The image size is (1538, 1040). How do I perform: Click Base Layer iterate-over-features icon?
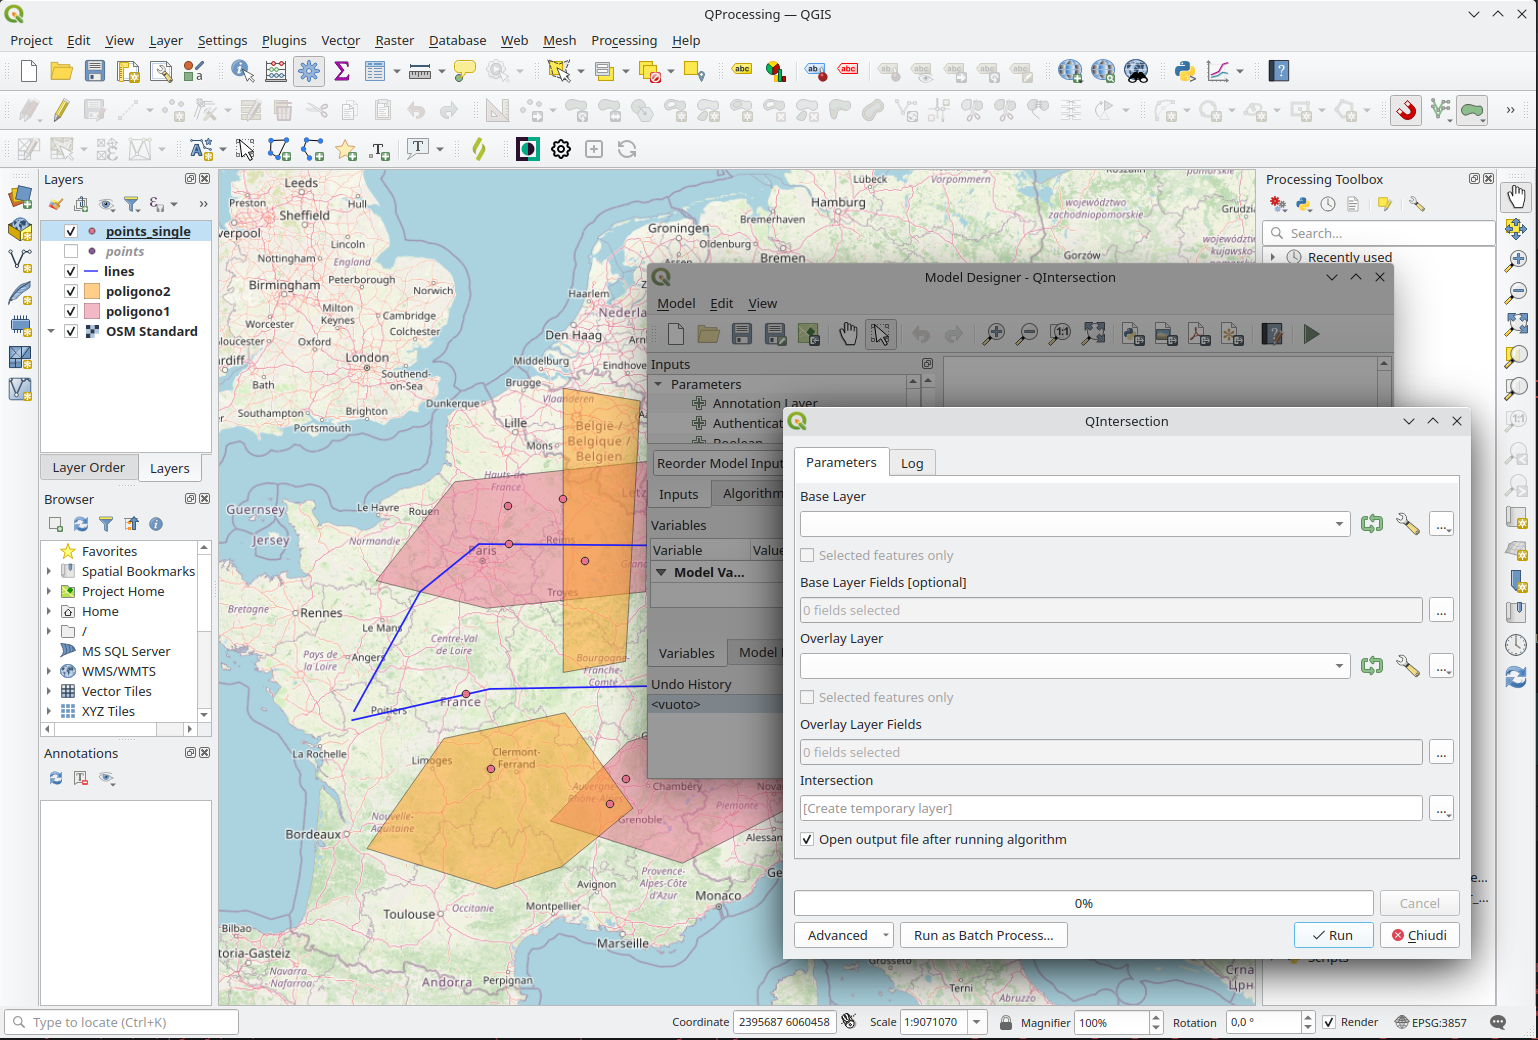[x=1372, y=524]
